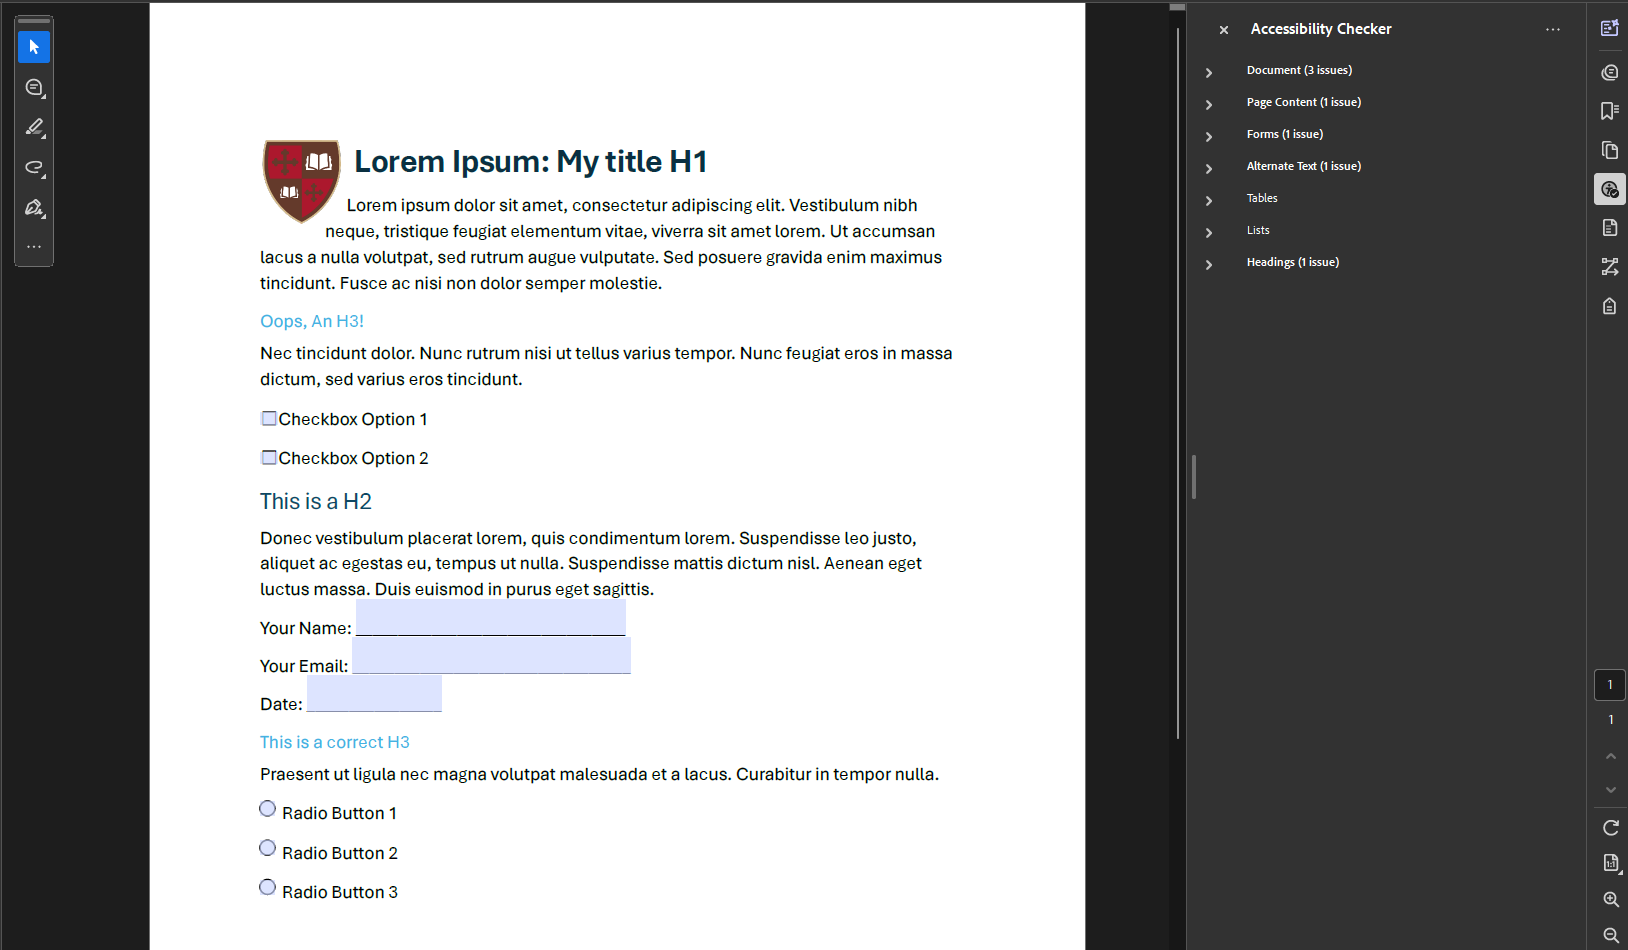Check the Checkbox Option 1 box

[x=269, y=418]
